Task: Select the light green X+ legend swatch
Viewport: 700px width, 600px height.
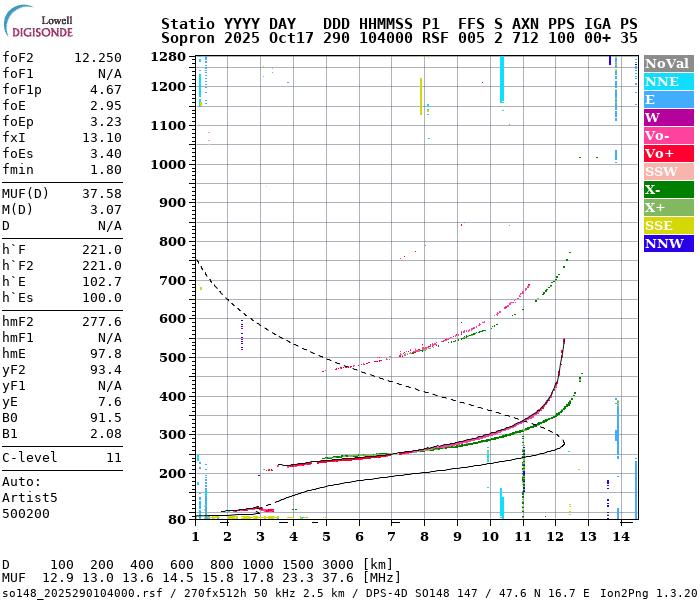Action: (668, 207)
